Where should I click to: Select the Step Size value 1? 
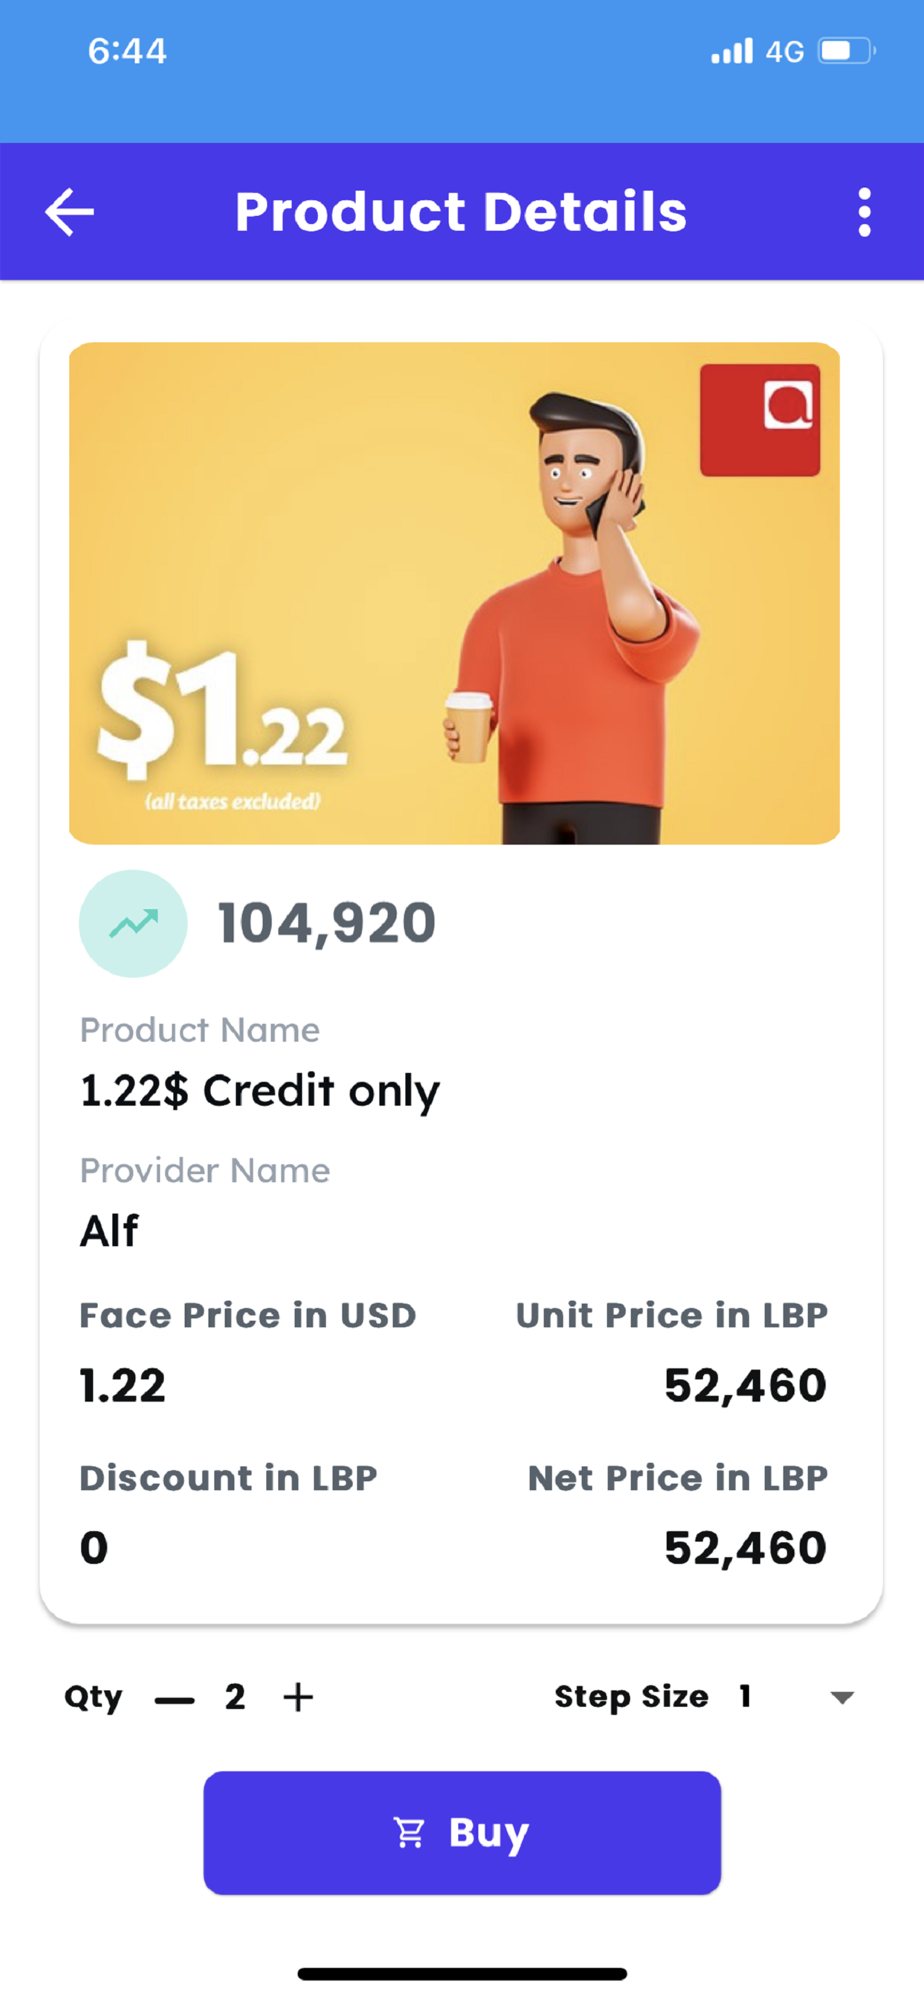point(745,1696)
